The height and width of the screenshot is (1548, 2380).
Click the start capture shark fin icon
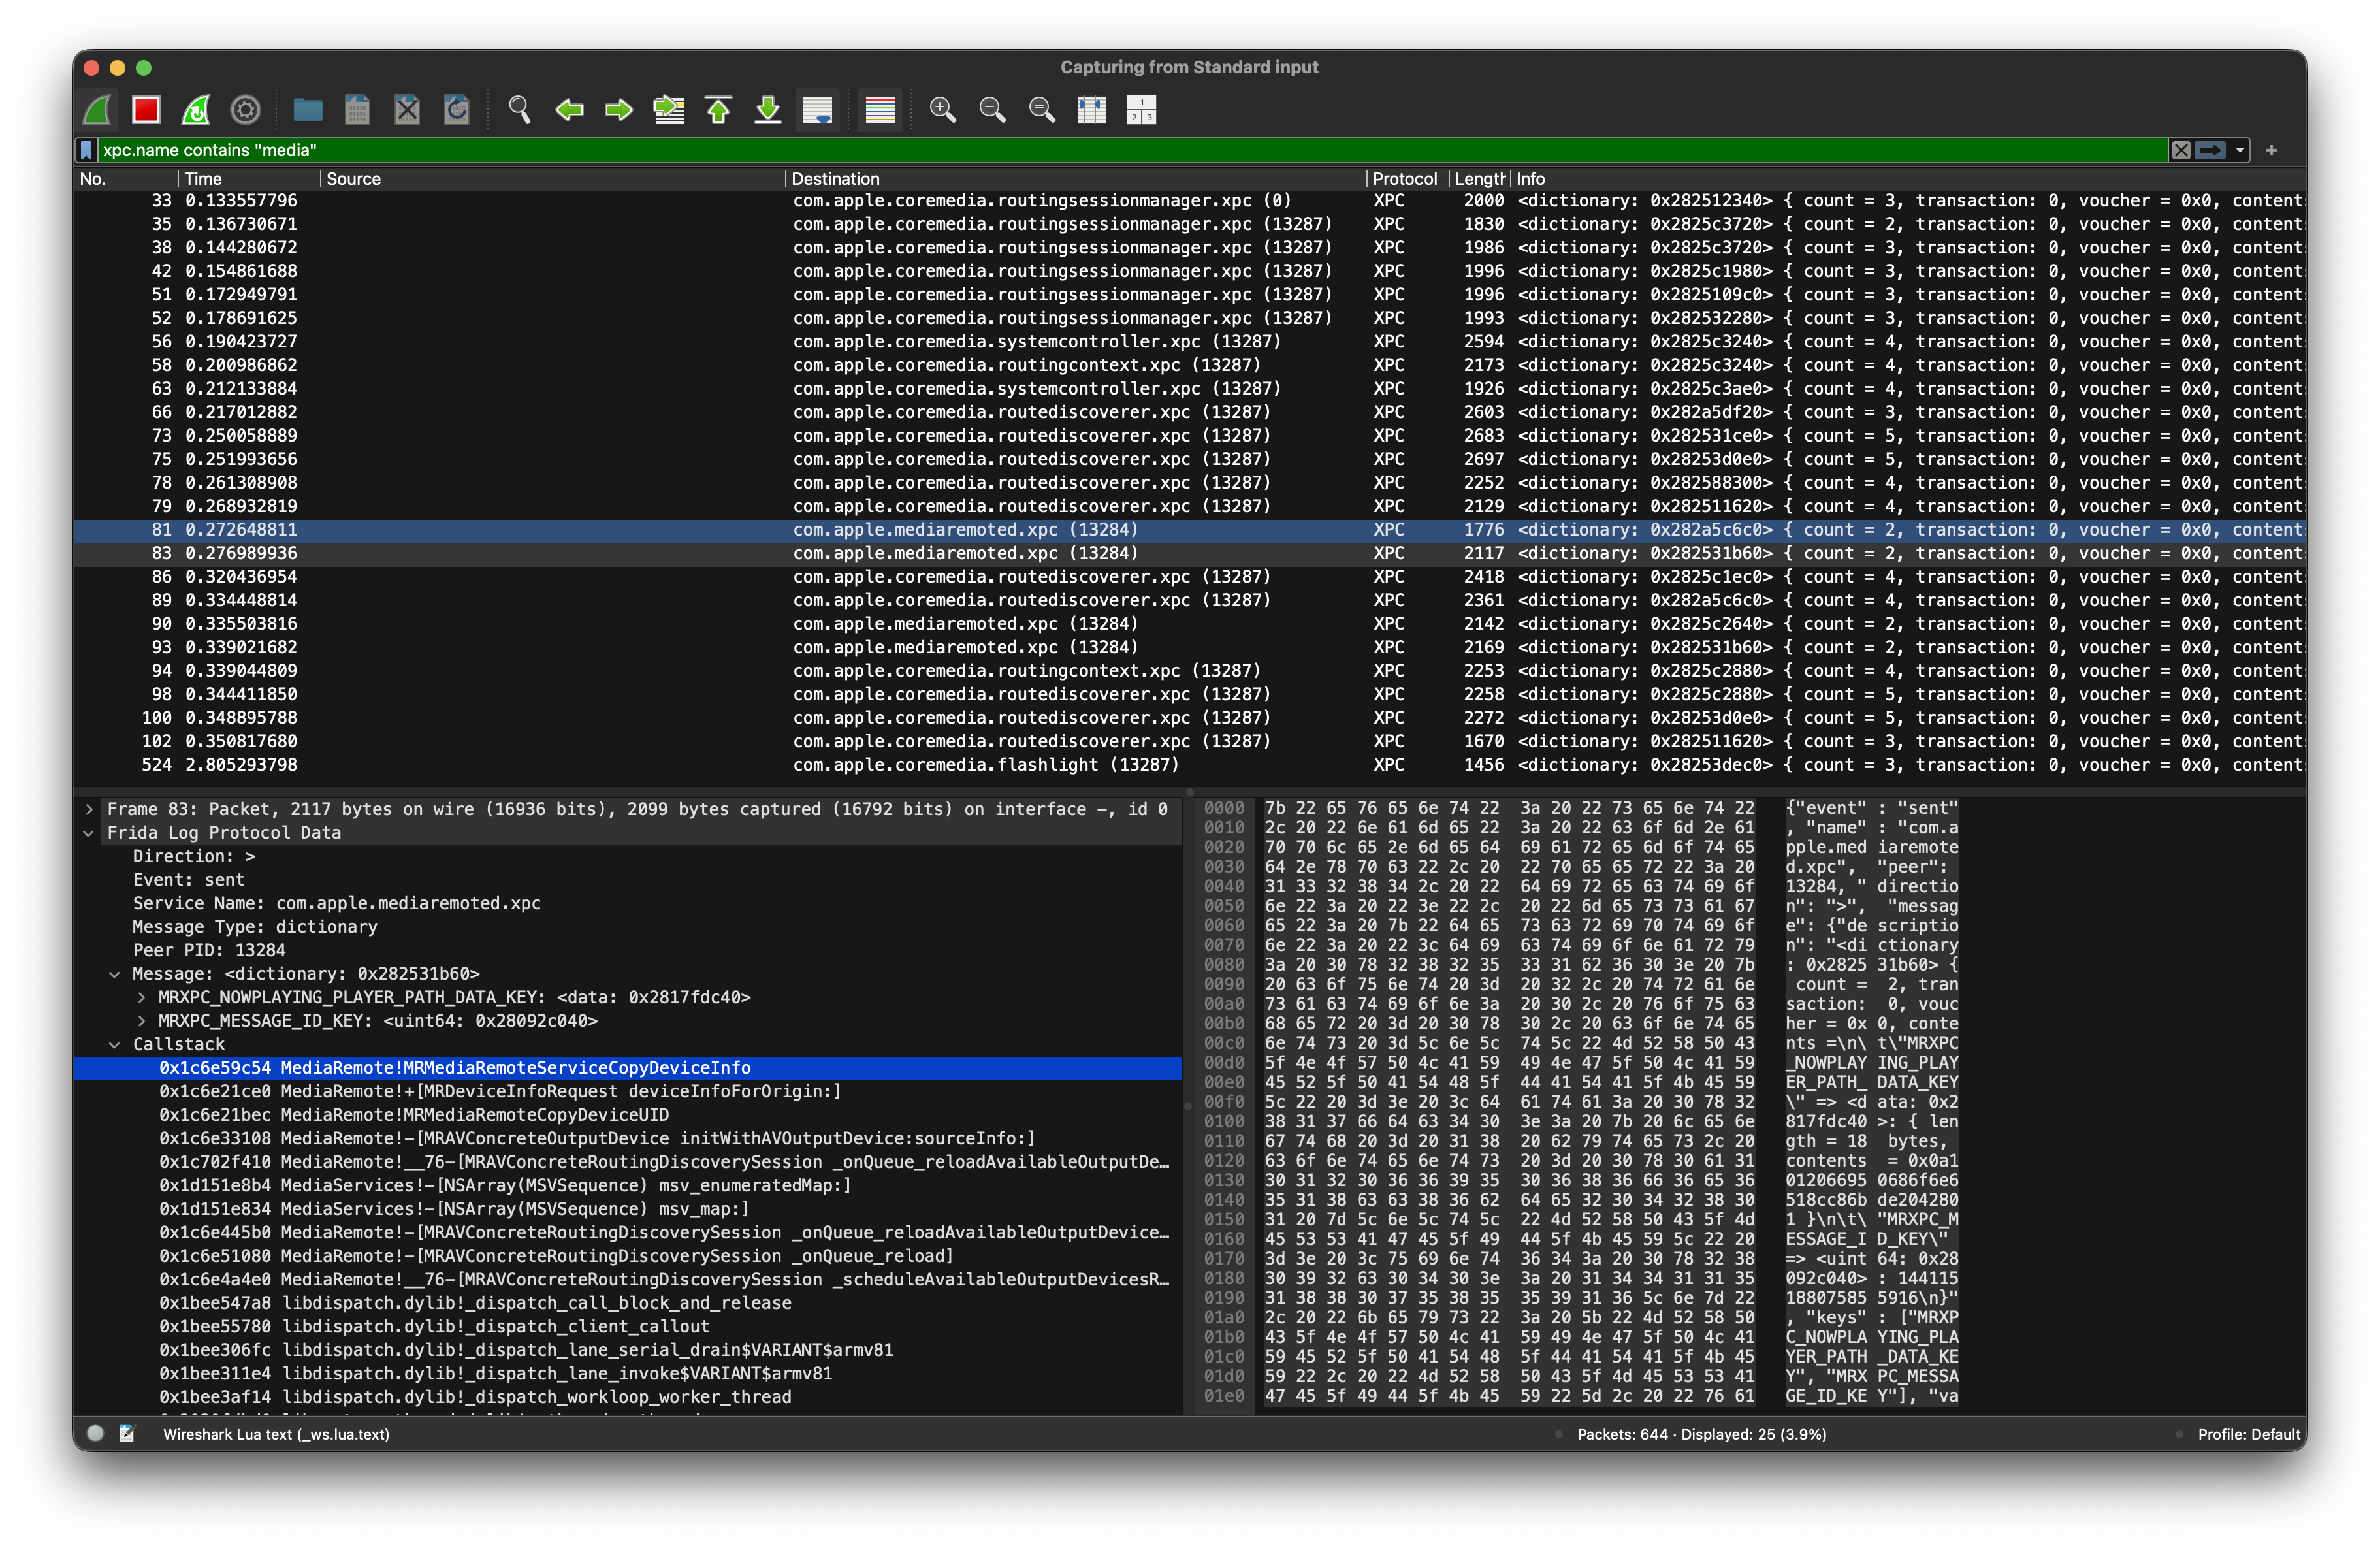97,109
